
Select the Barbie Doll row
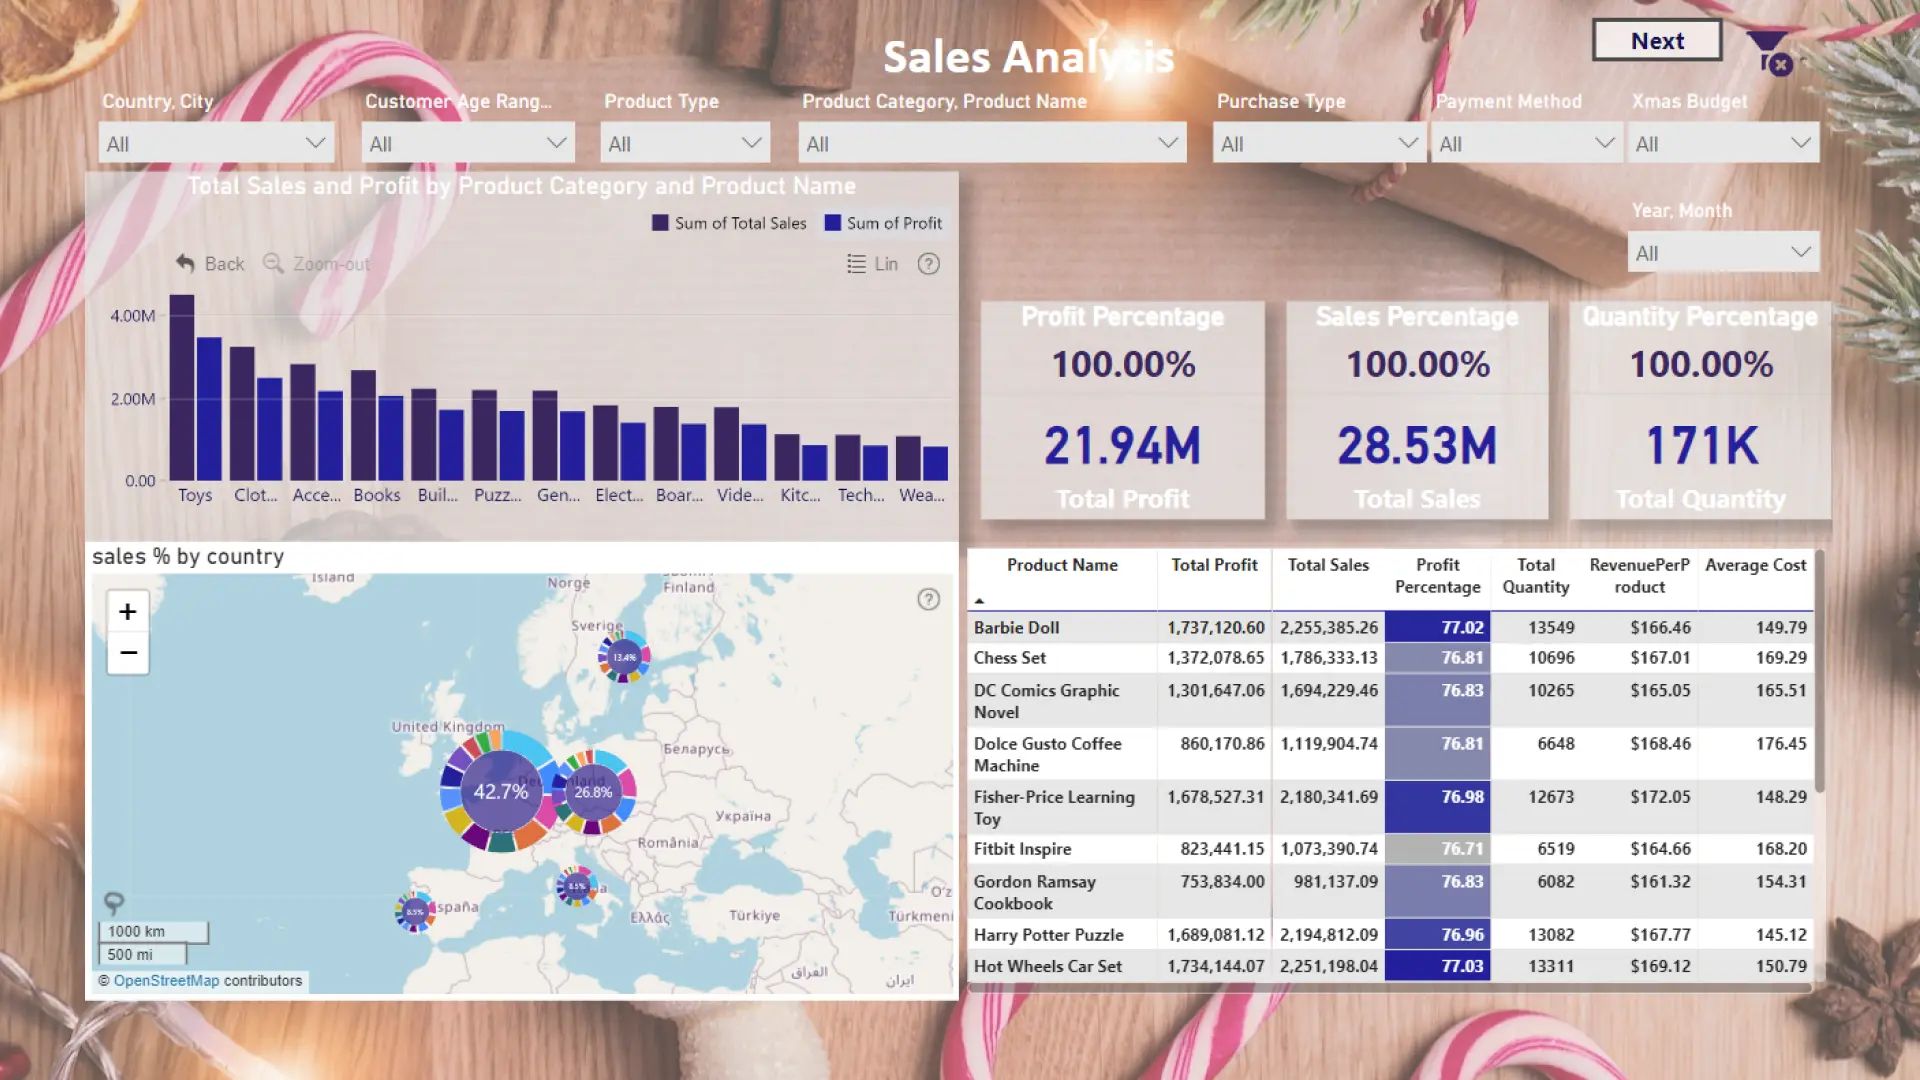(x=1390, y=627)
